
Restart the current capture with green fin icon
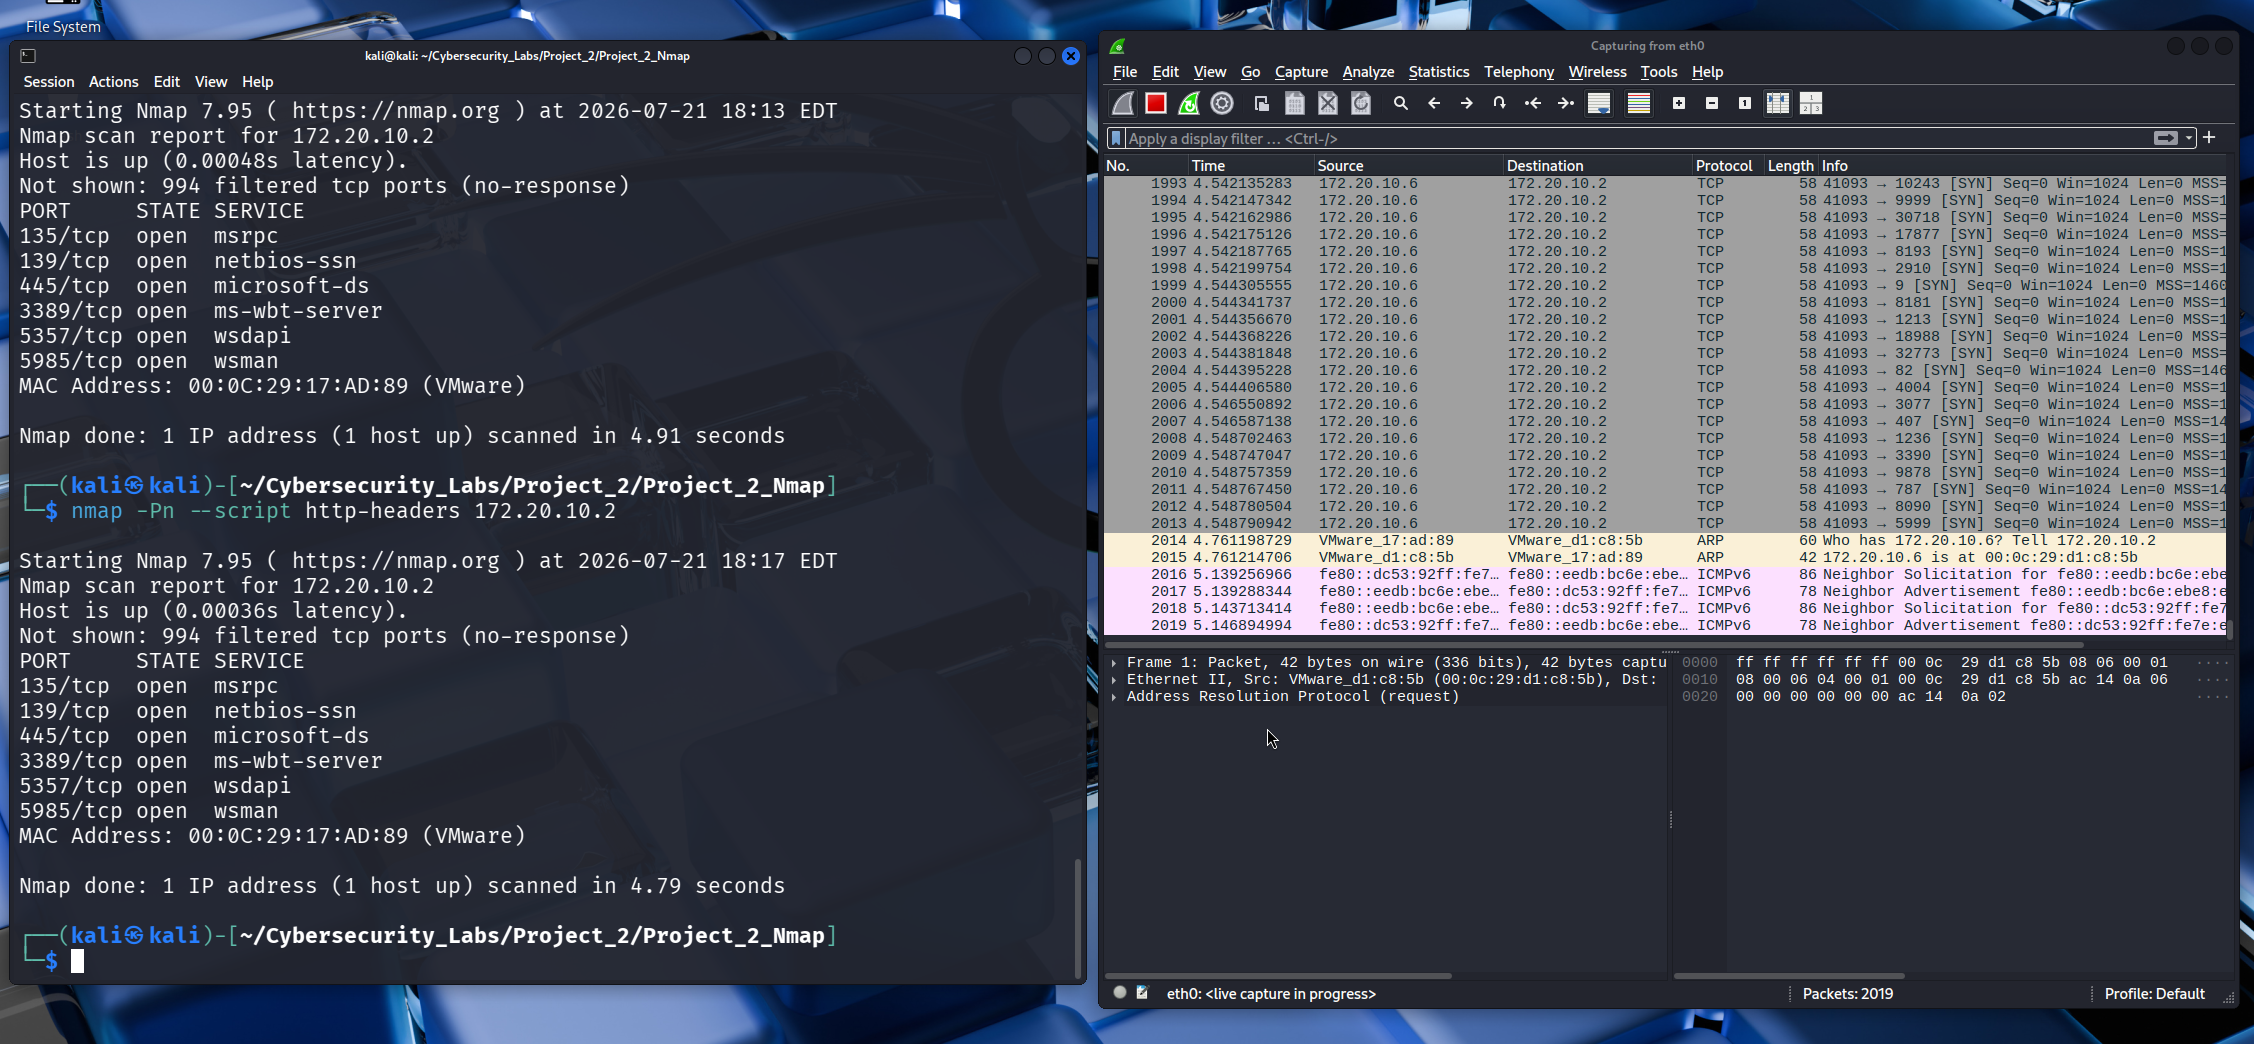coord(1189,103)
